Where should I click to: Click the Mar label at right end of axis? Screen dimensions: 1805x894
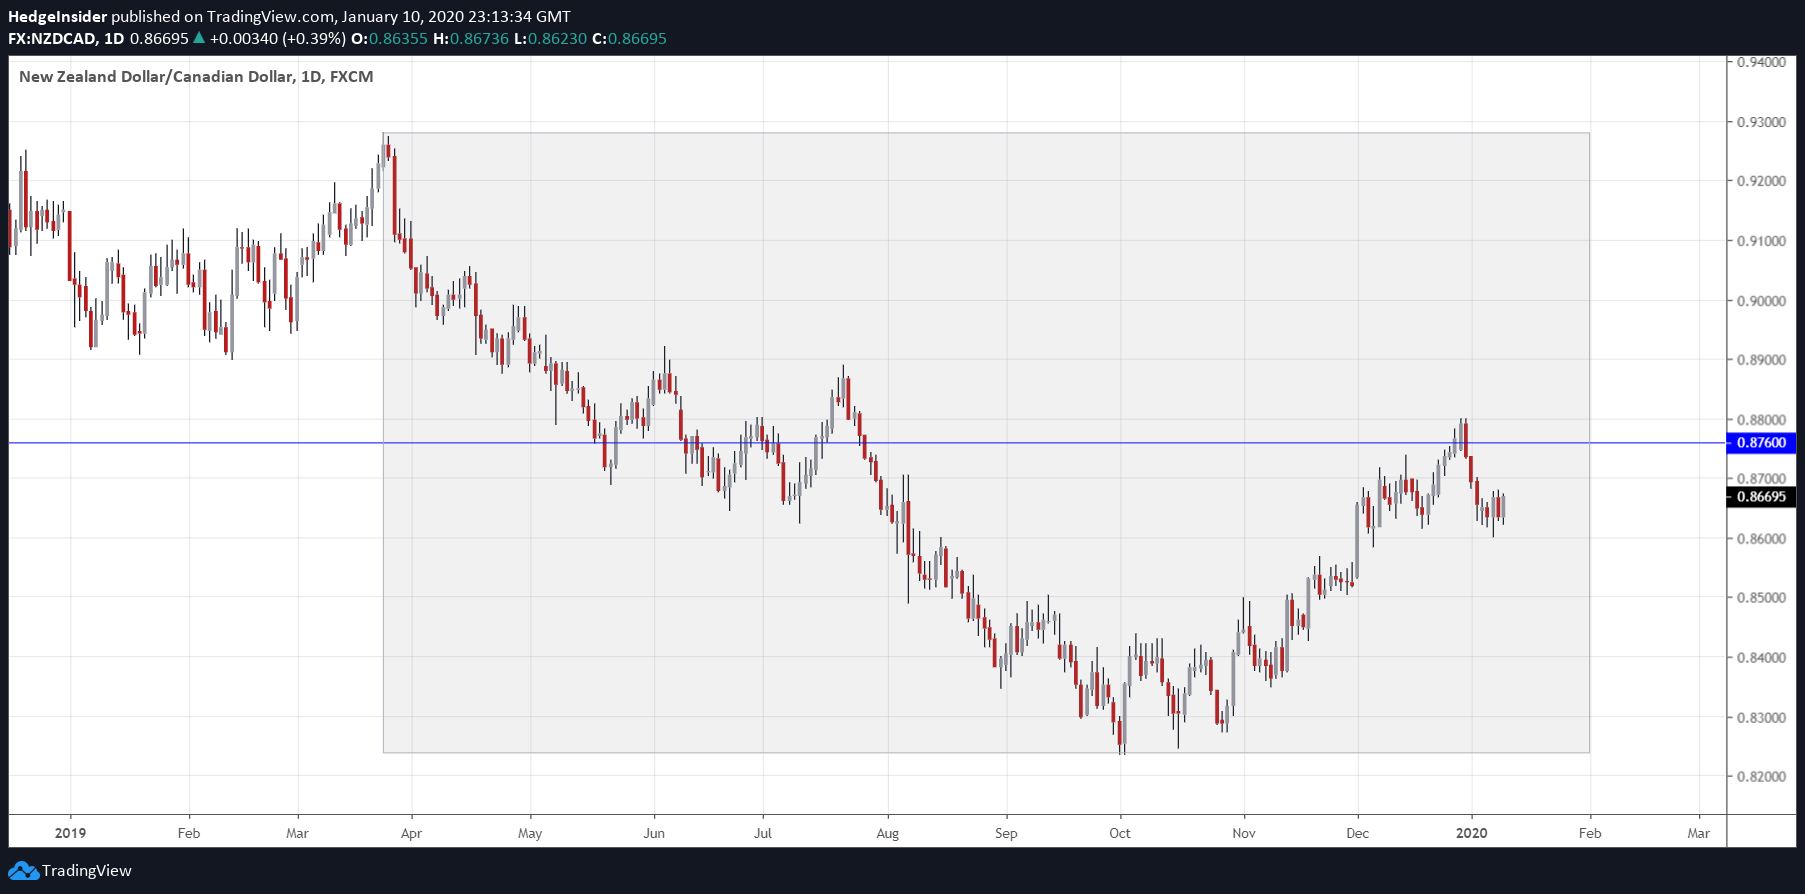1698,833
